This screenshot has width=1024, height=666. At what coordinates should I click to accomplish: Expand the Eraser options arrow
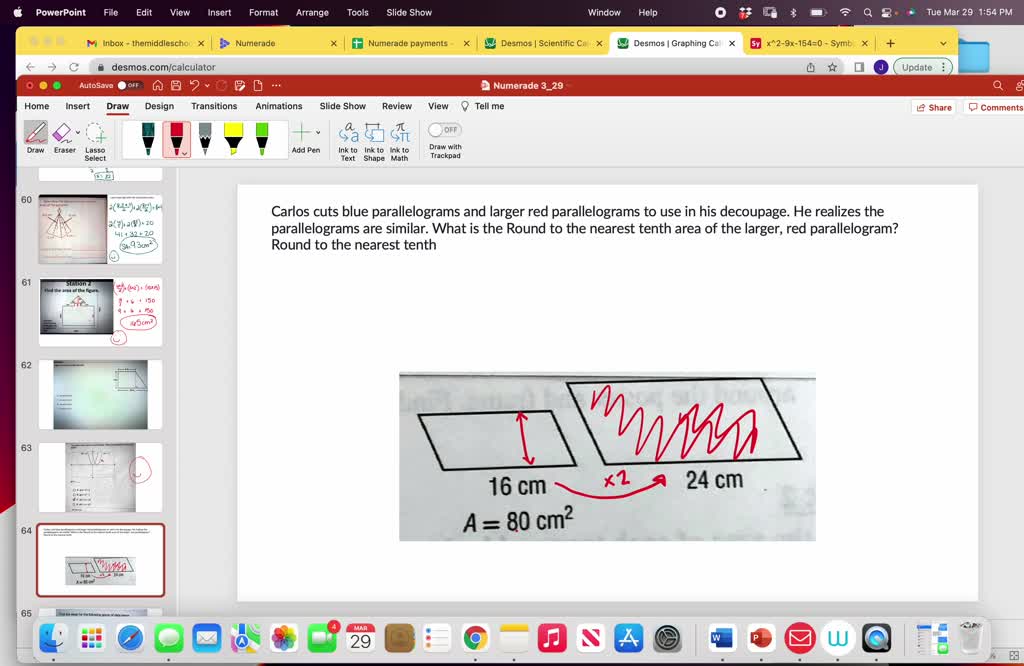click(x=78, y=132)
